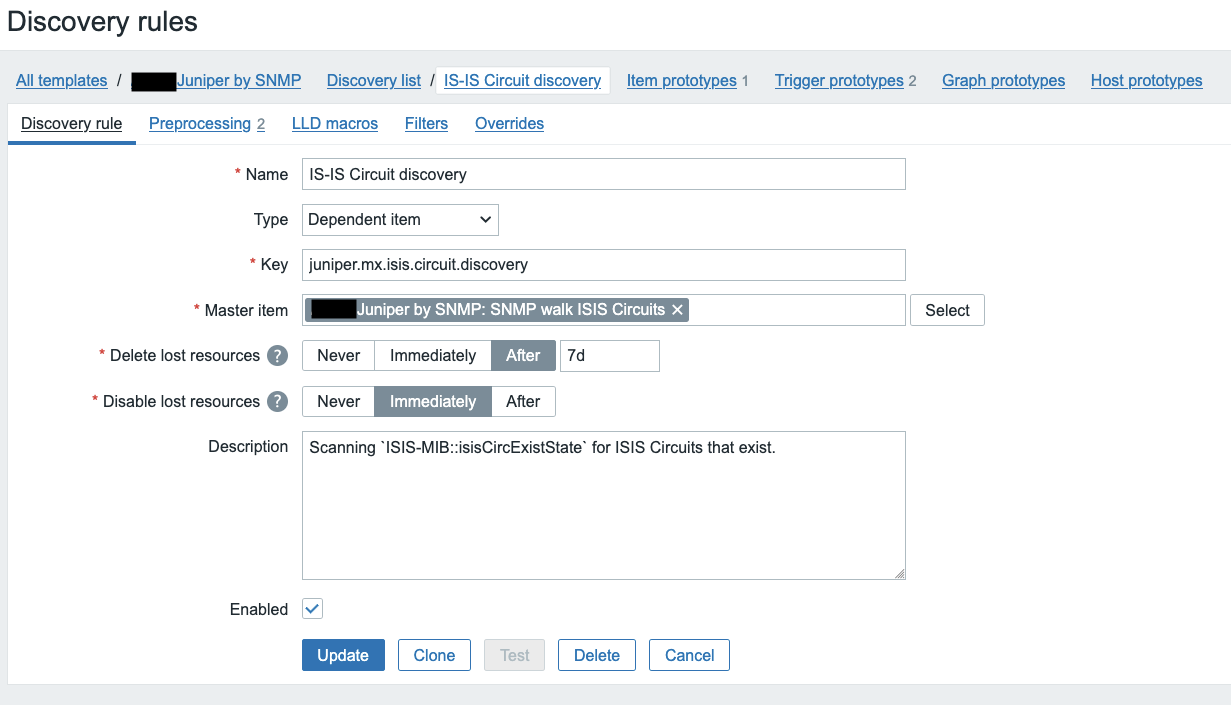1231x705 pixels.
Task: Open help for Delete lost resources
Action: (277, 356)
